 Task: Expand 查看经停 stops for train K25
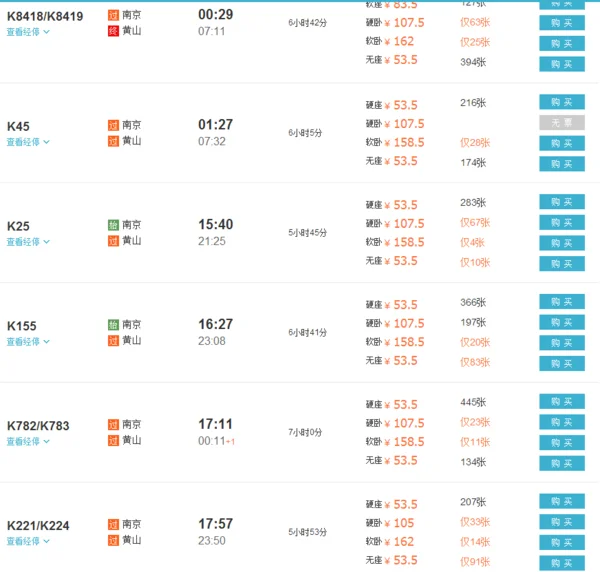tap(28, 242)
